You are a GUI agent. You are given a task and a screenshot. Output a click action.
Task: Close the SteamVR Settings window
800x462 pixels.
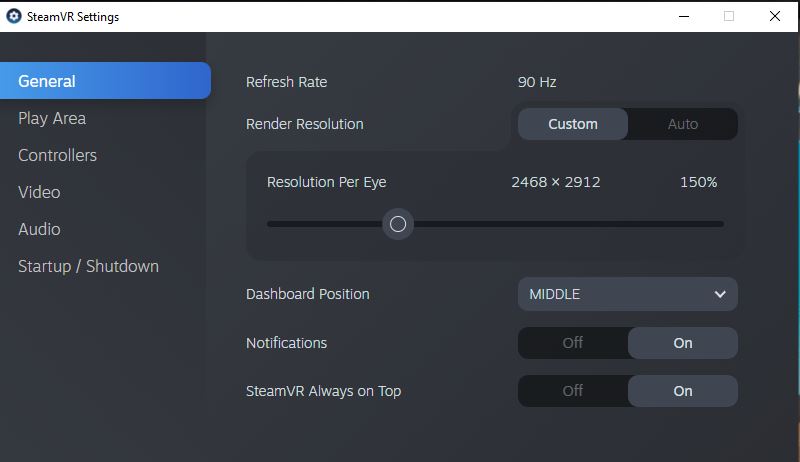click(775, 16)
